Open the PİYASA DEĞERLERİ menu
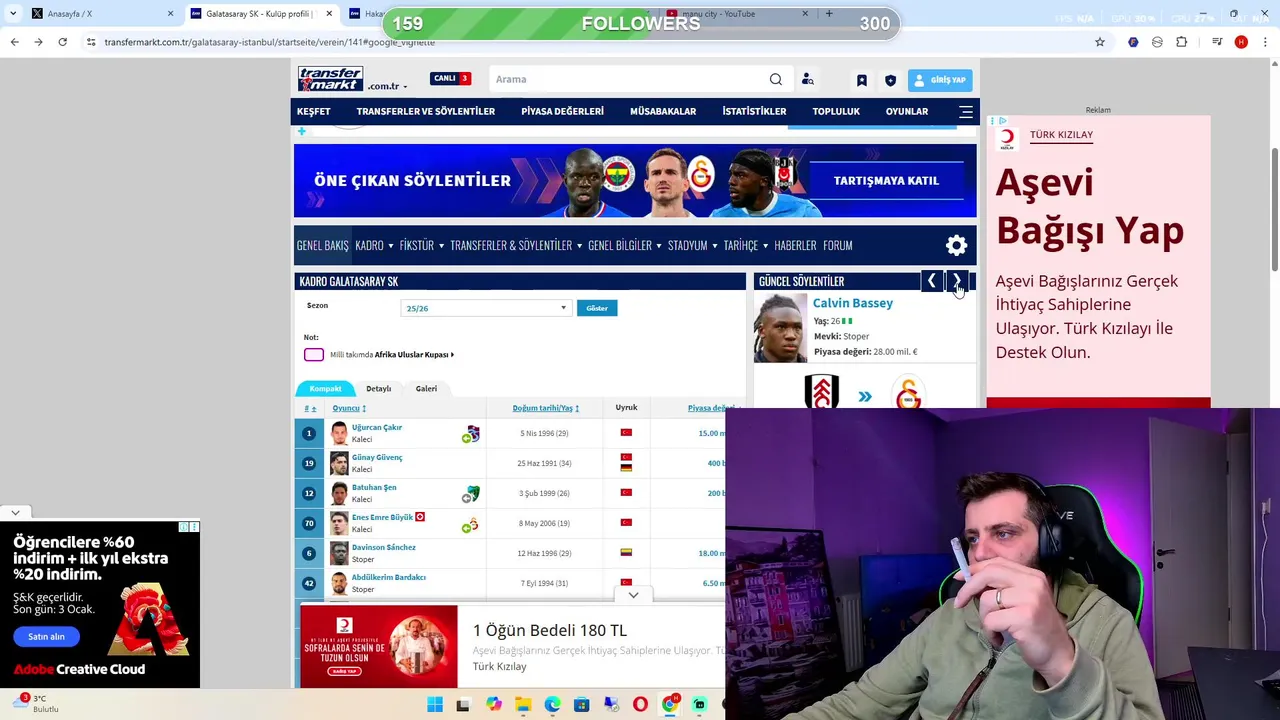1280x720 pixels. 562,111
